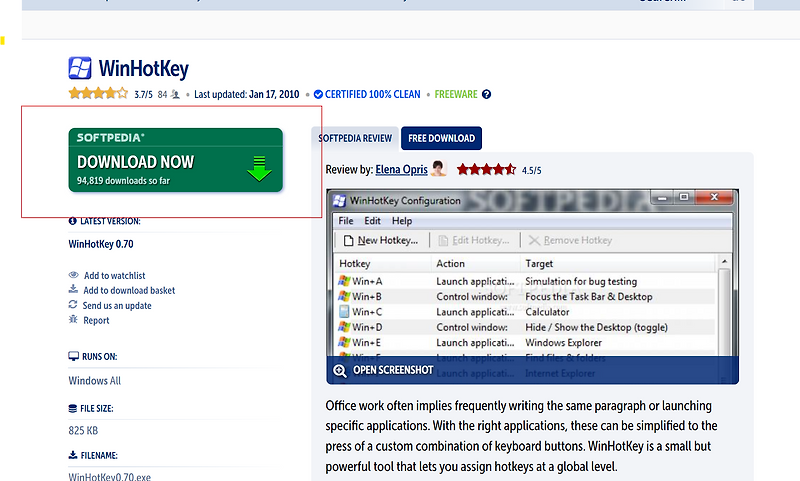
Task: Rate using the user star rating
Action: click(x=98, y=93)
